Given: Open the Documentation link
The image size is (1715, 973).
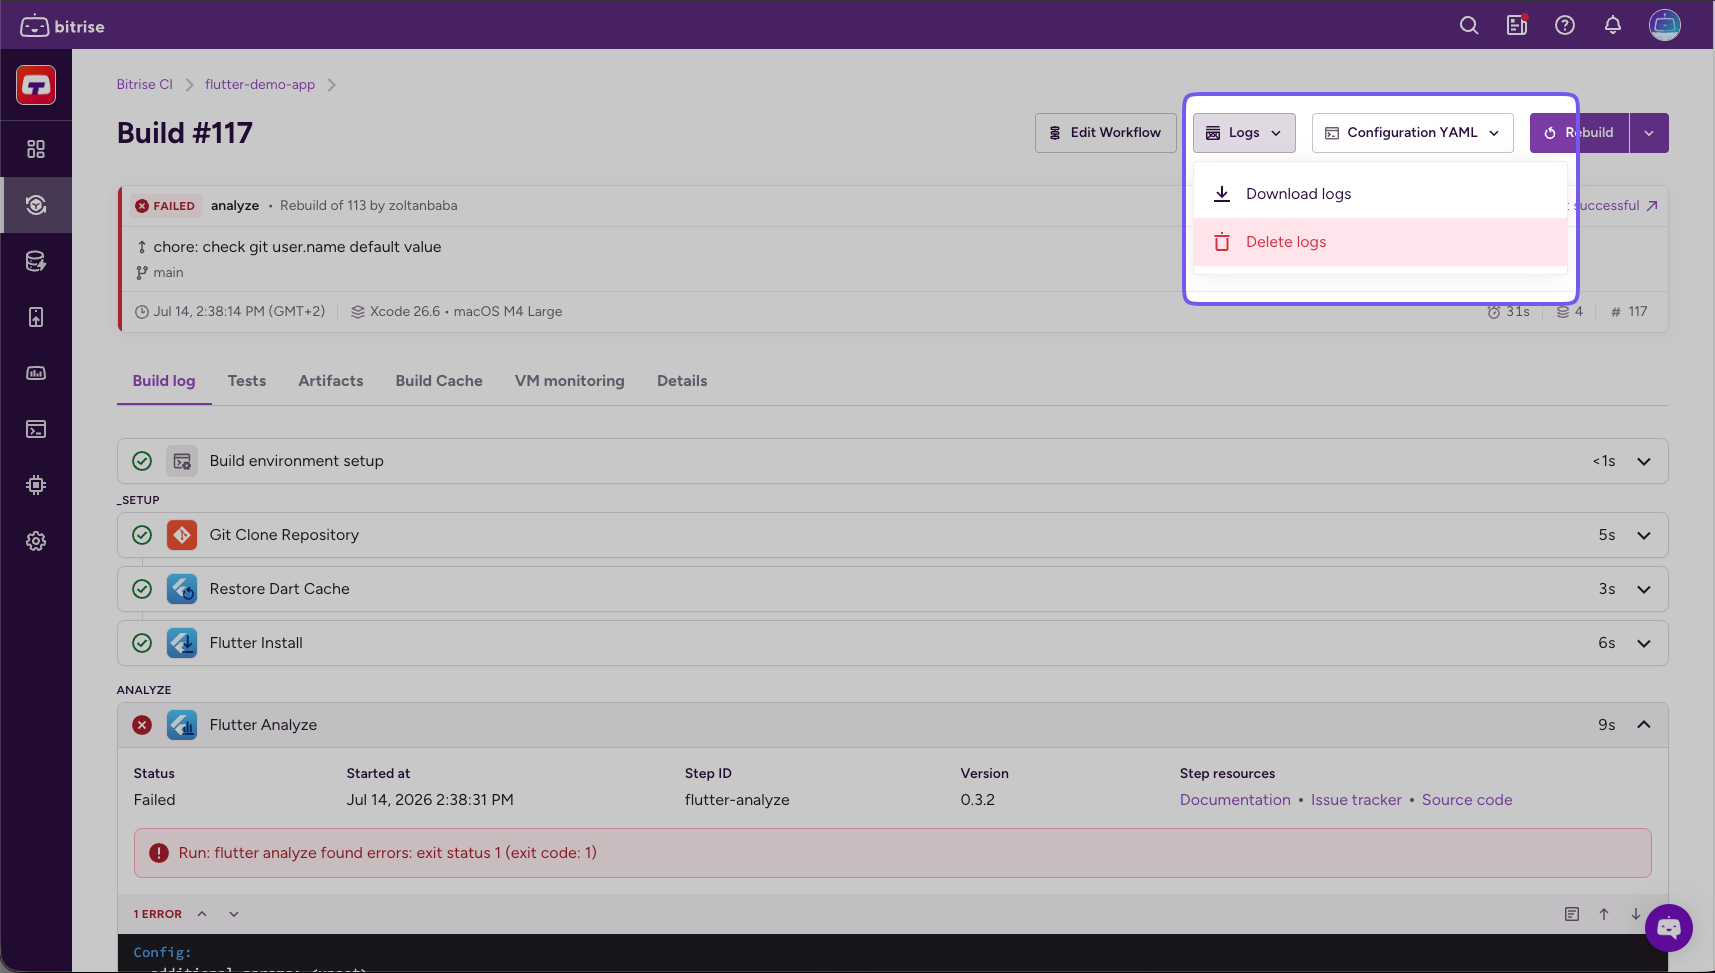Looking at the screenshot, I should [1235, 800].
